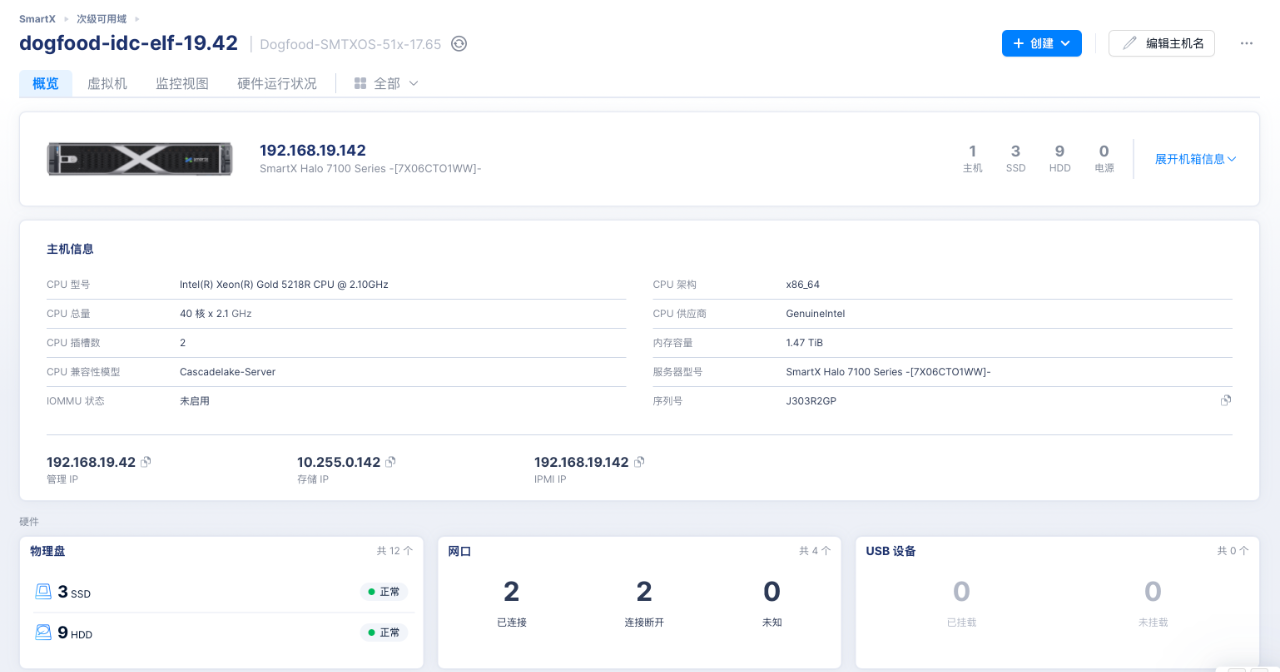Viewport: 1280px width, 672px height.
Task: Open the three-dot more options menu
Action: 1246,43
